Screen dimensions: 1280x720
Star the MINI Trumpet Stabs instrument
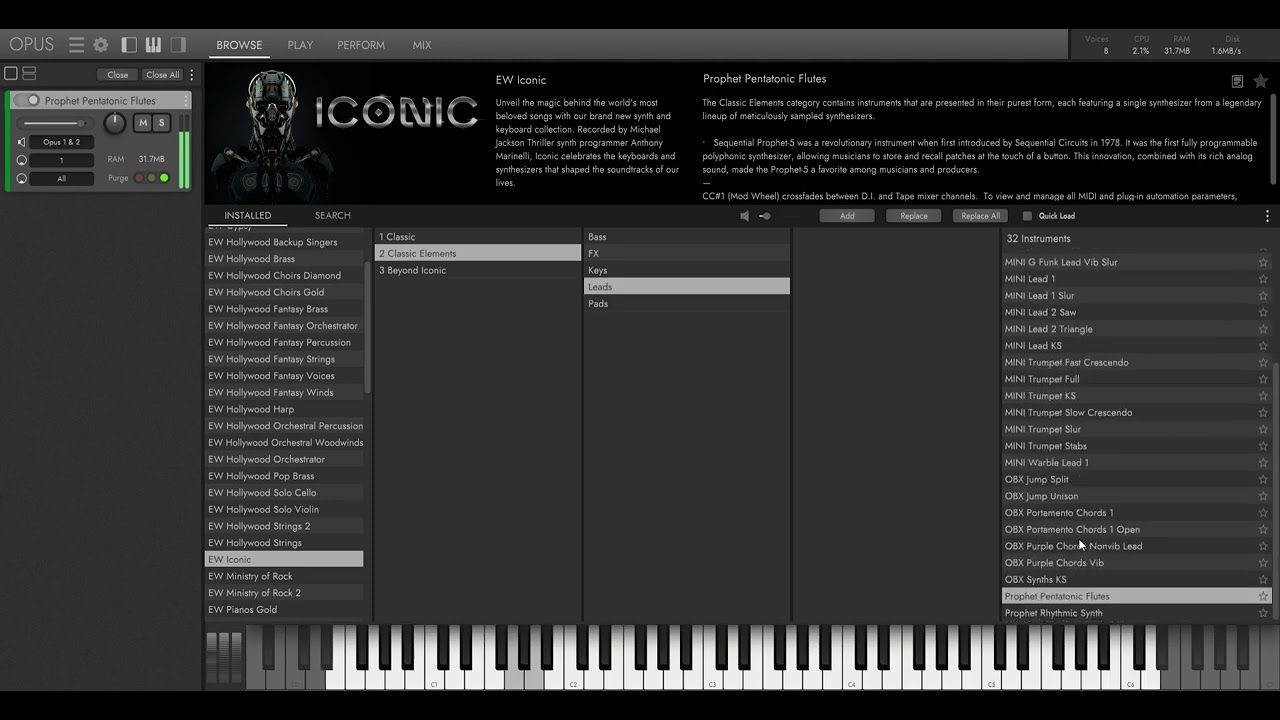[x=1263, y=446]
